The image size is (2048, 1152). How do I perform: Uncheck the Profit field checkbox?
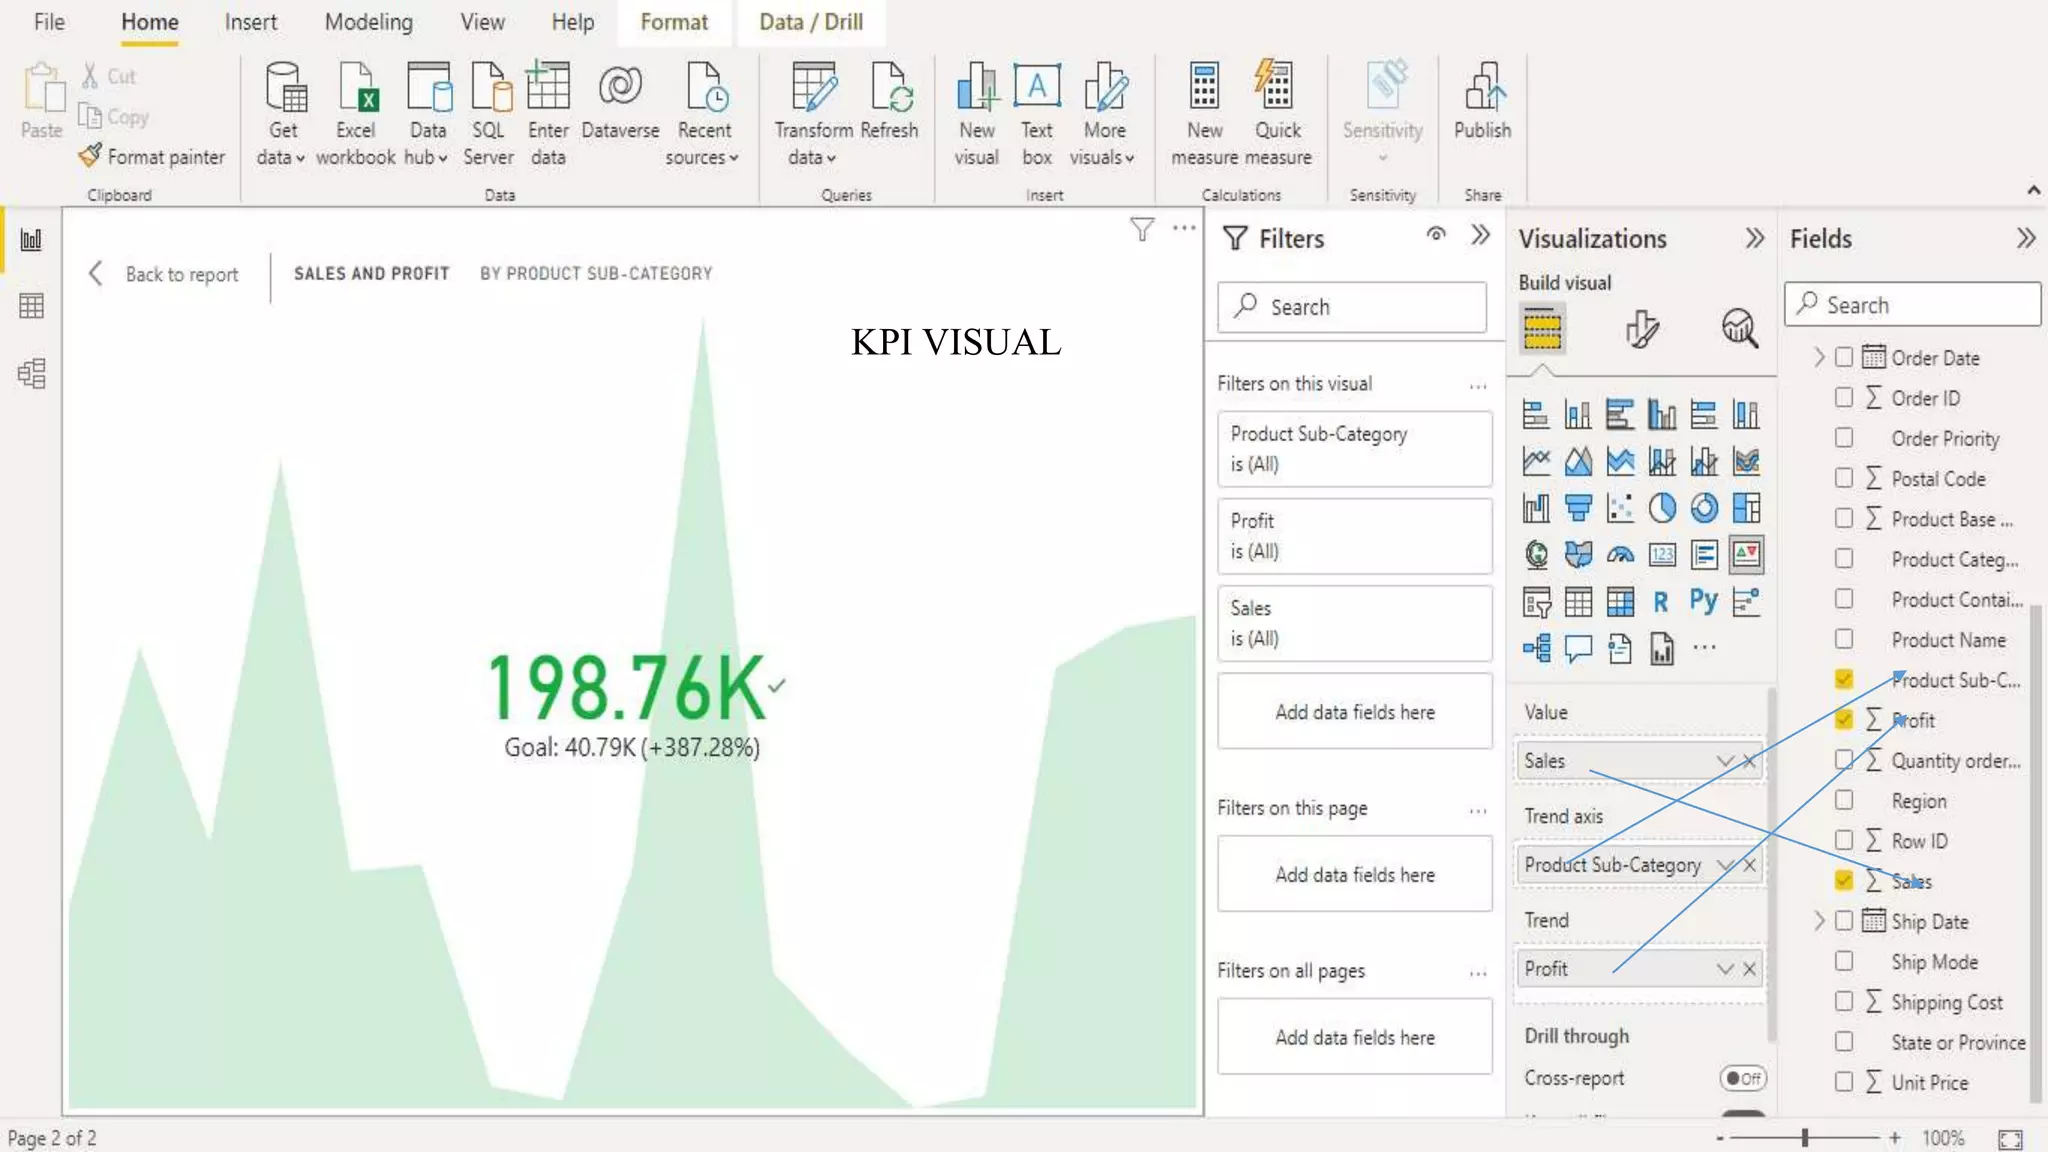1844,719
